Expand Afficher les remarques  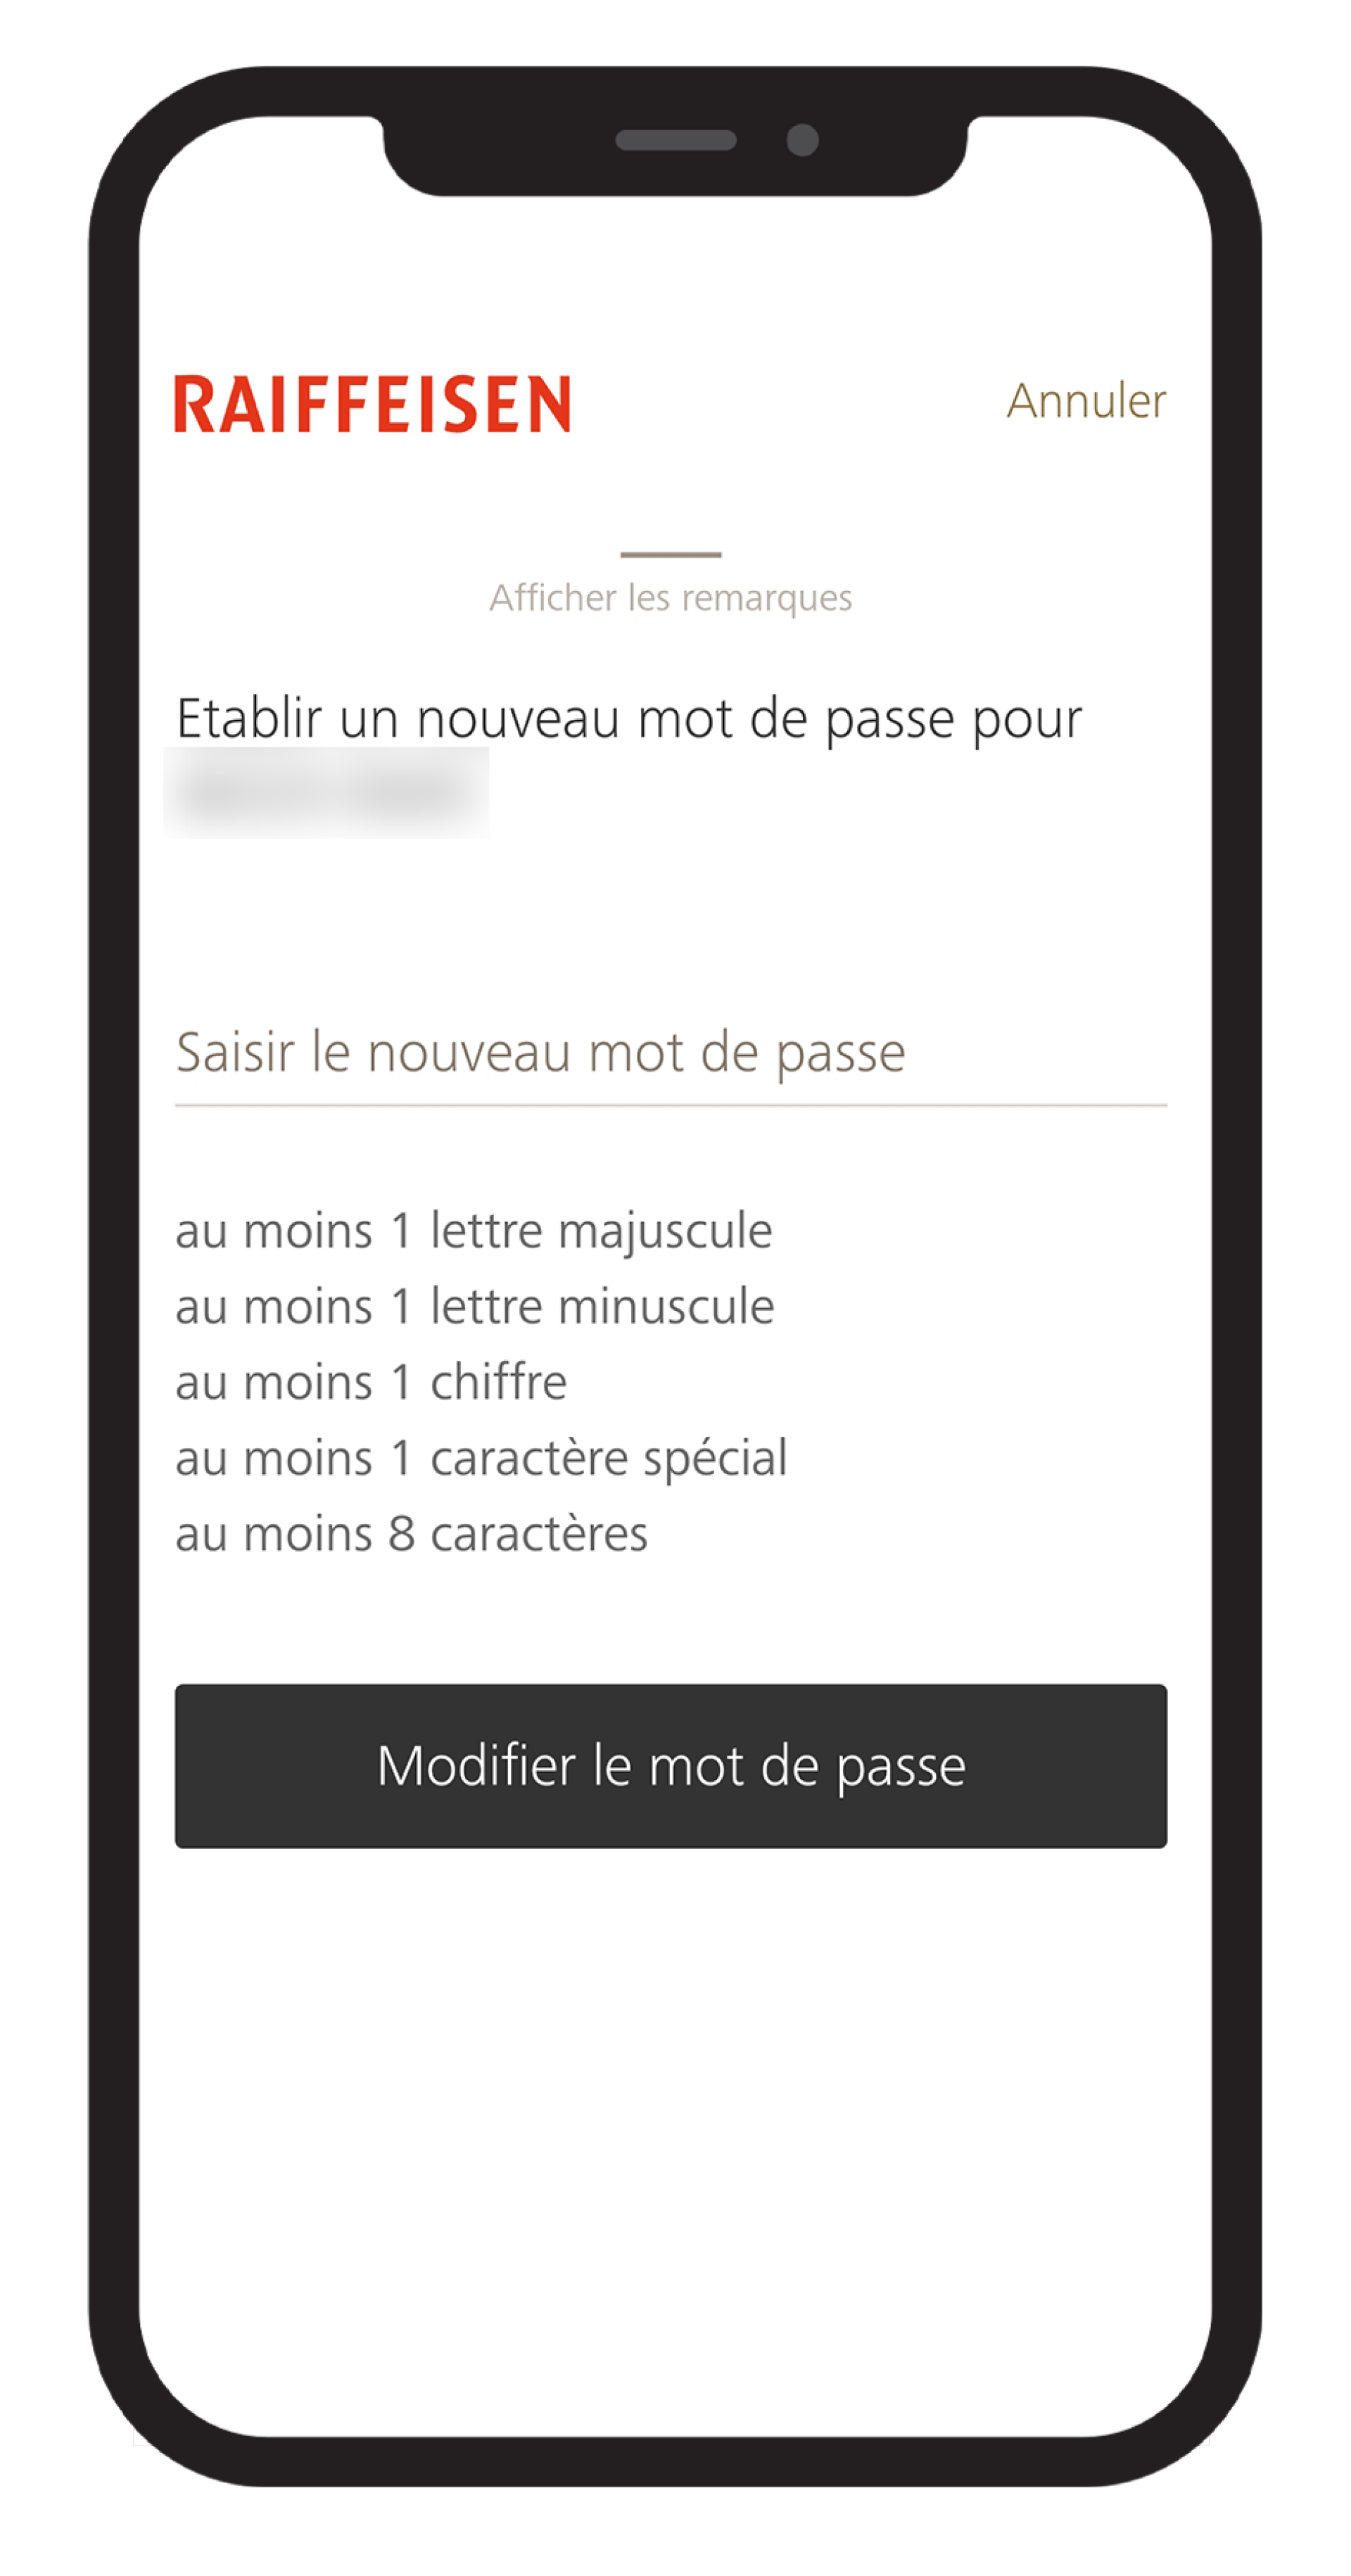[x=670, y=598]
